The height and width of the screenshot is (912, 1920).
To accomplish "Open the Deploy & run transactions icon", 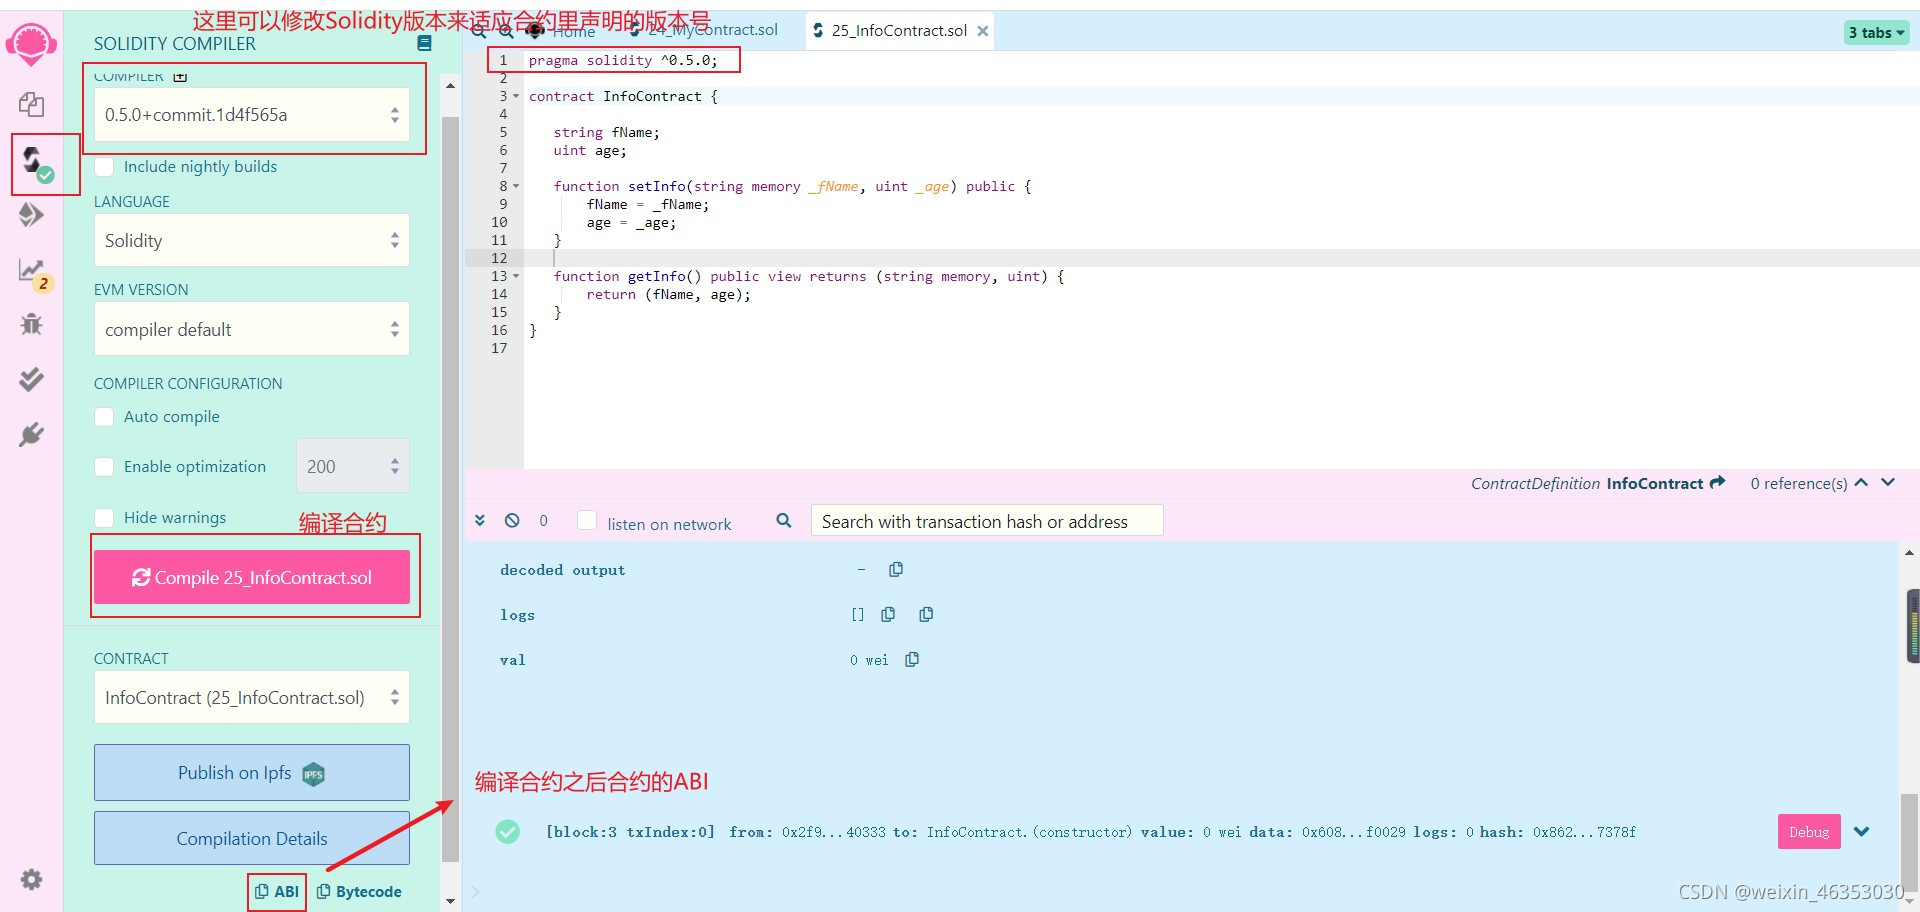I will (31, 215).
